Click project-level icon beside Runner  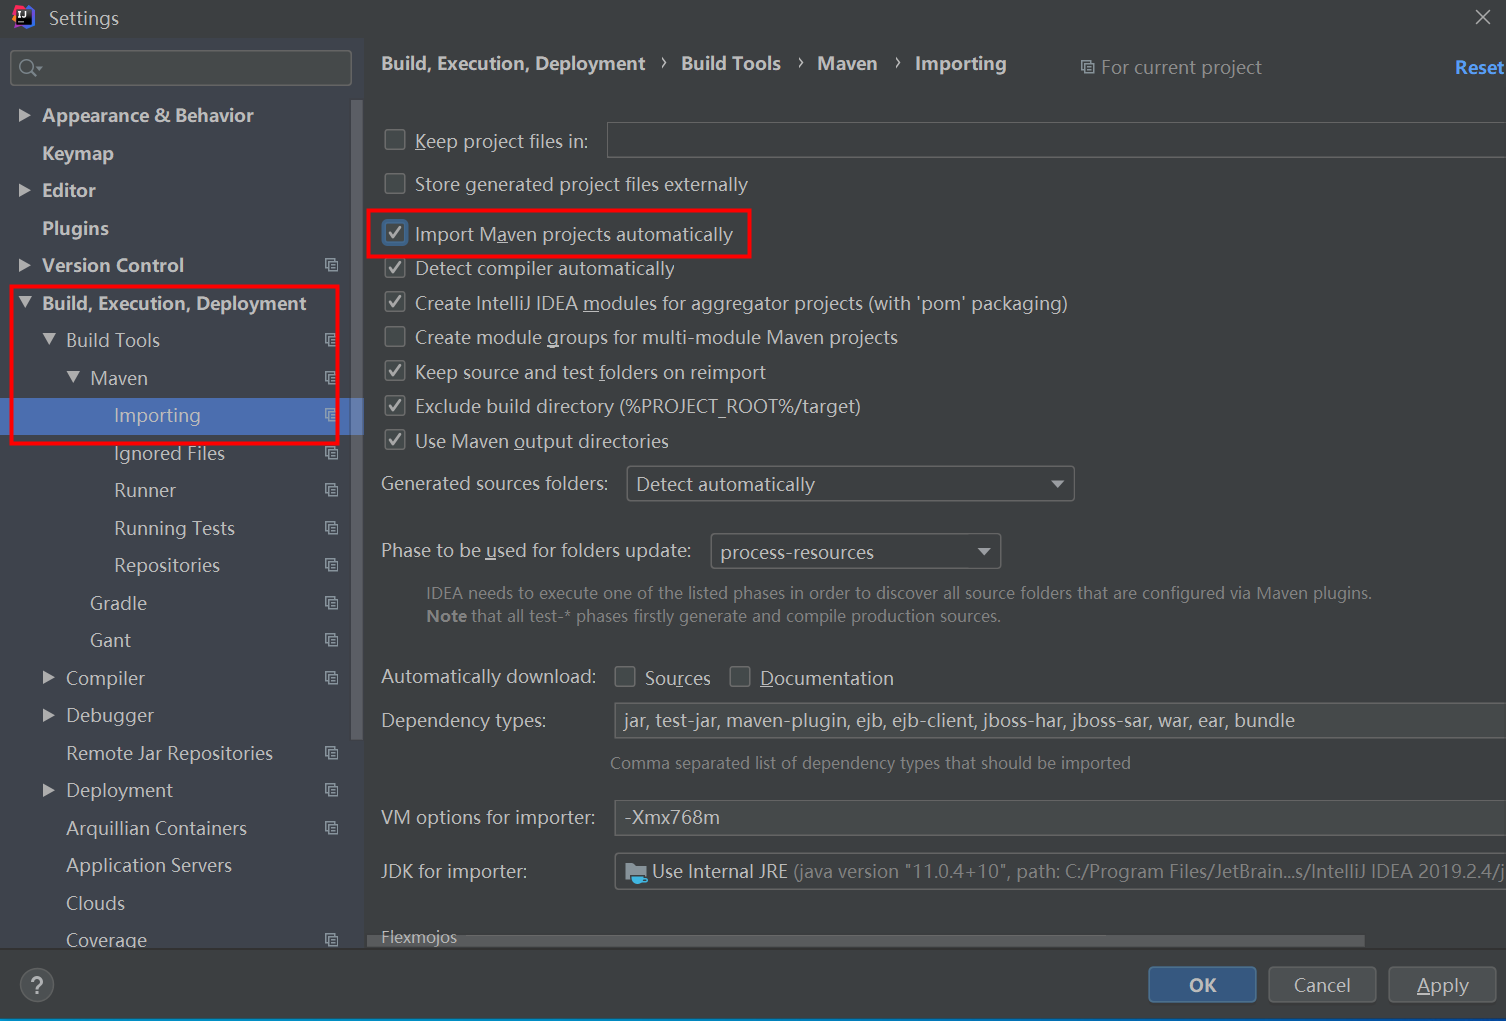331,490
